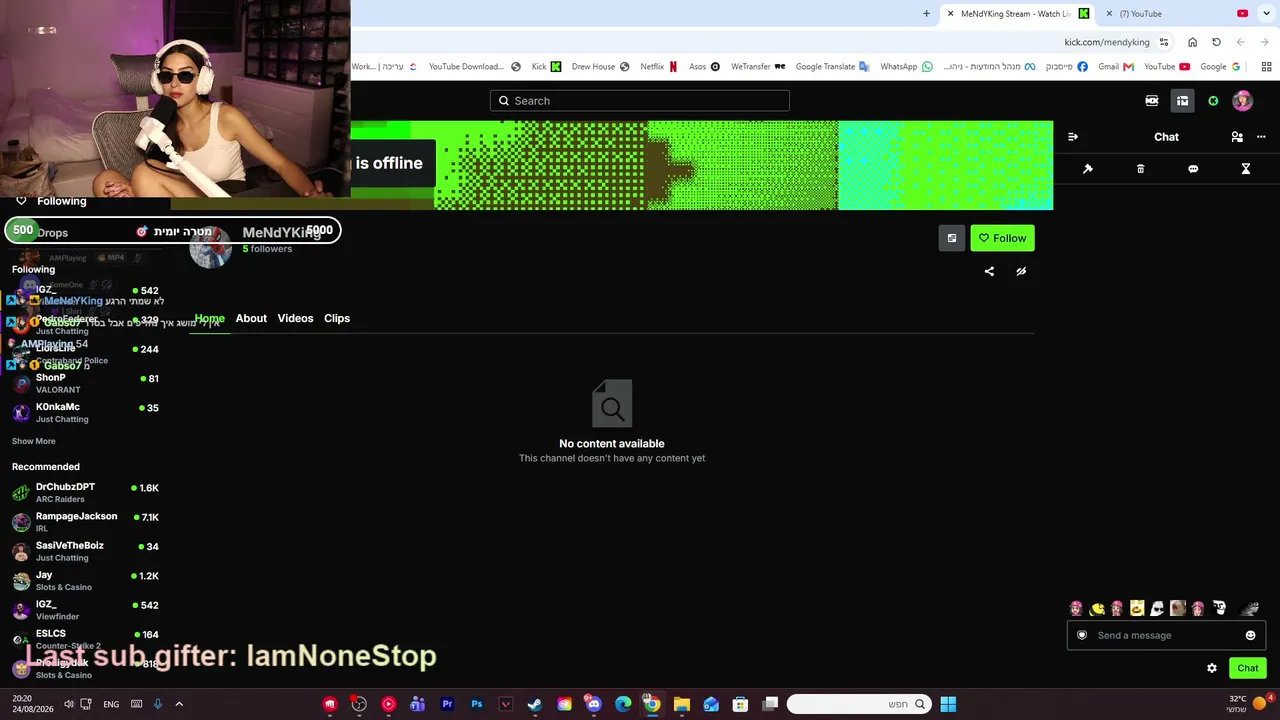Open the chat users list icon
Screen dimensions: 1280x720
tap(1237, 137)
